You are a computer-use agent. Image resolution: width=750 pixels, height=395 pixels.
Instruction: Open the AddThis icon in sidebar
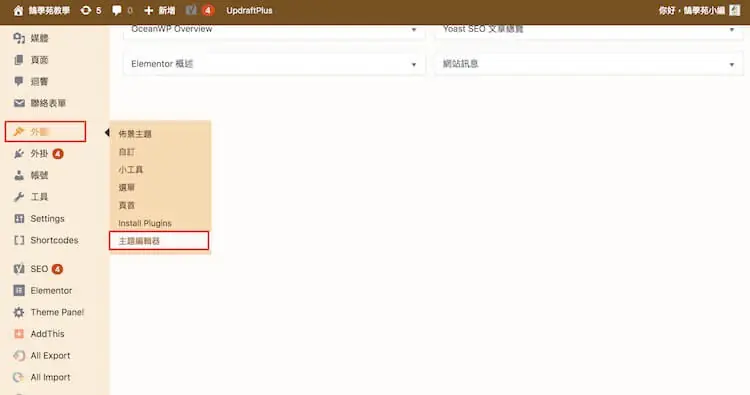pyautogui.click(x=19, y=334)
